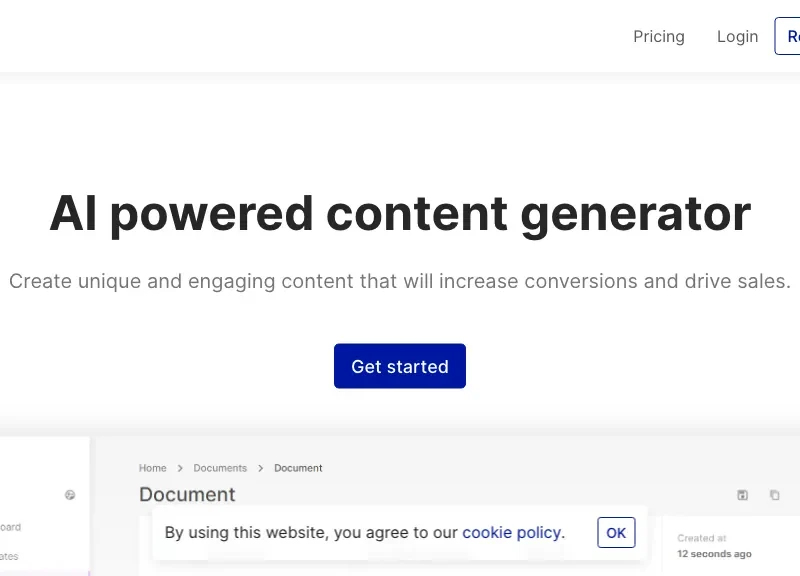
Task: Click the chevron after Documents breadcrumb
Action: (261, 468)
